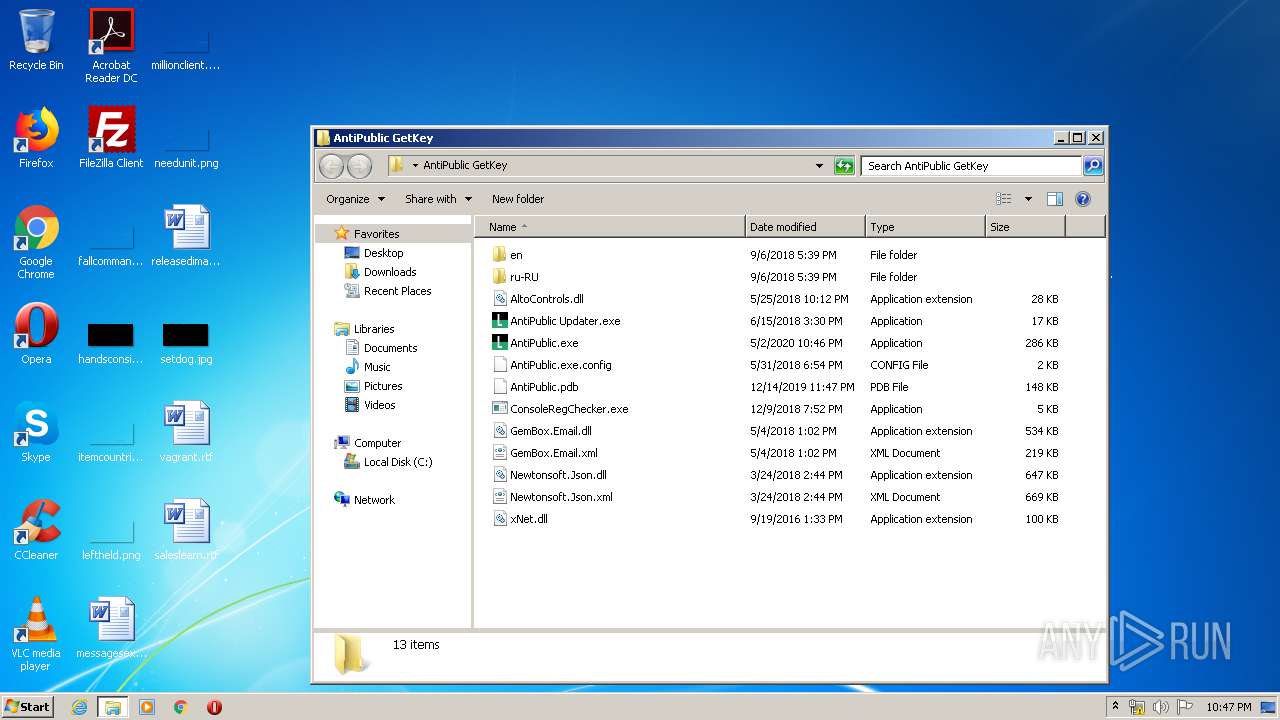
Task: Click the New folder button
Action: [518, 199]
